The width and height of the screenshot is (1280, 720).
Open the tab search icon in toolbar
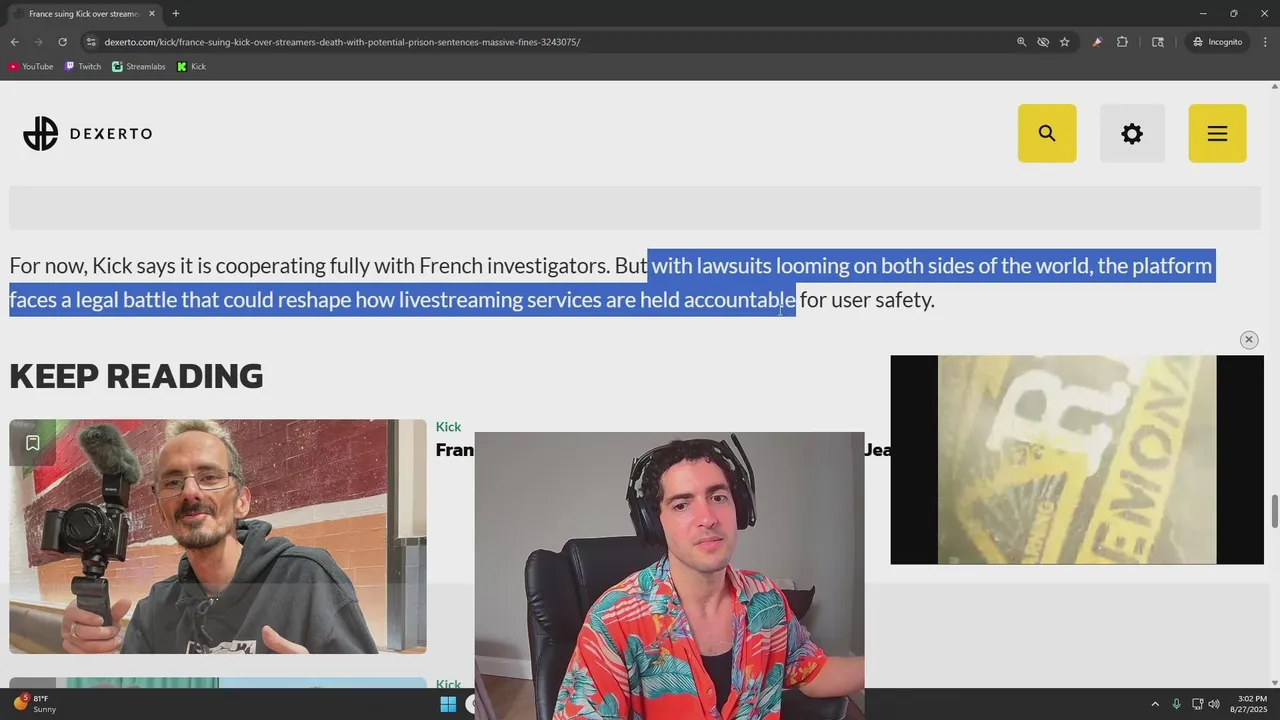click(1158, 42)
